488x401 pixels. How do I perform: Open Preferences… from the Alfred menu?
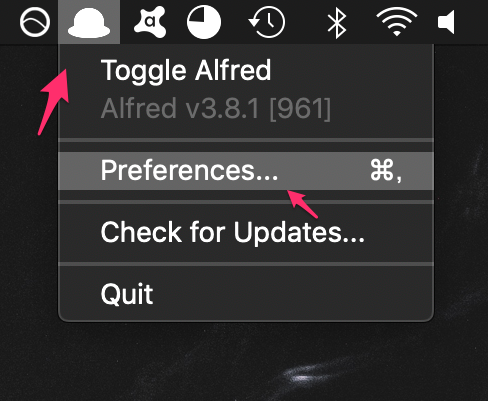click(246, 171)
